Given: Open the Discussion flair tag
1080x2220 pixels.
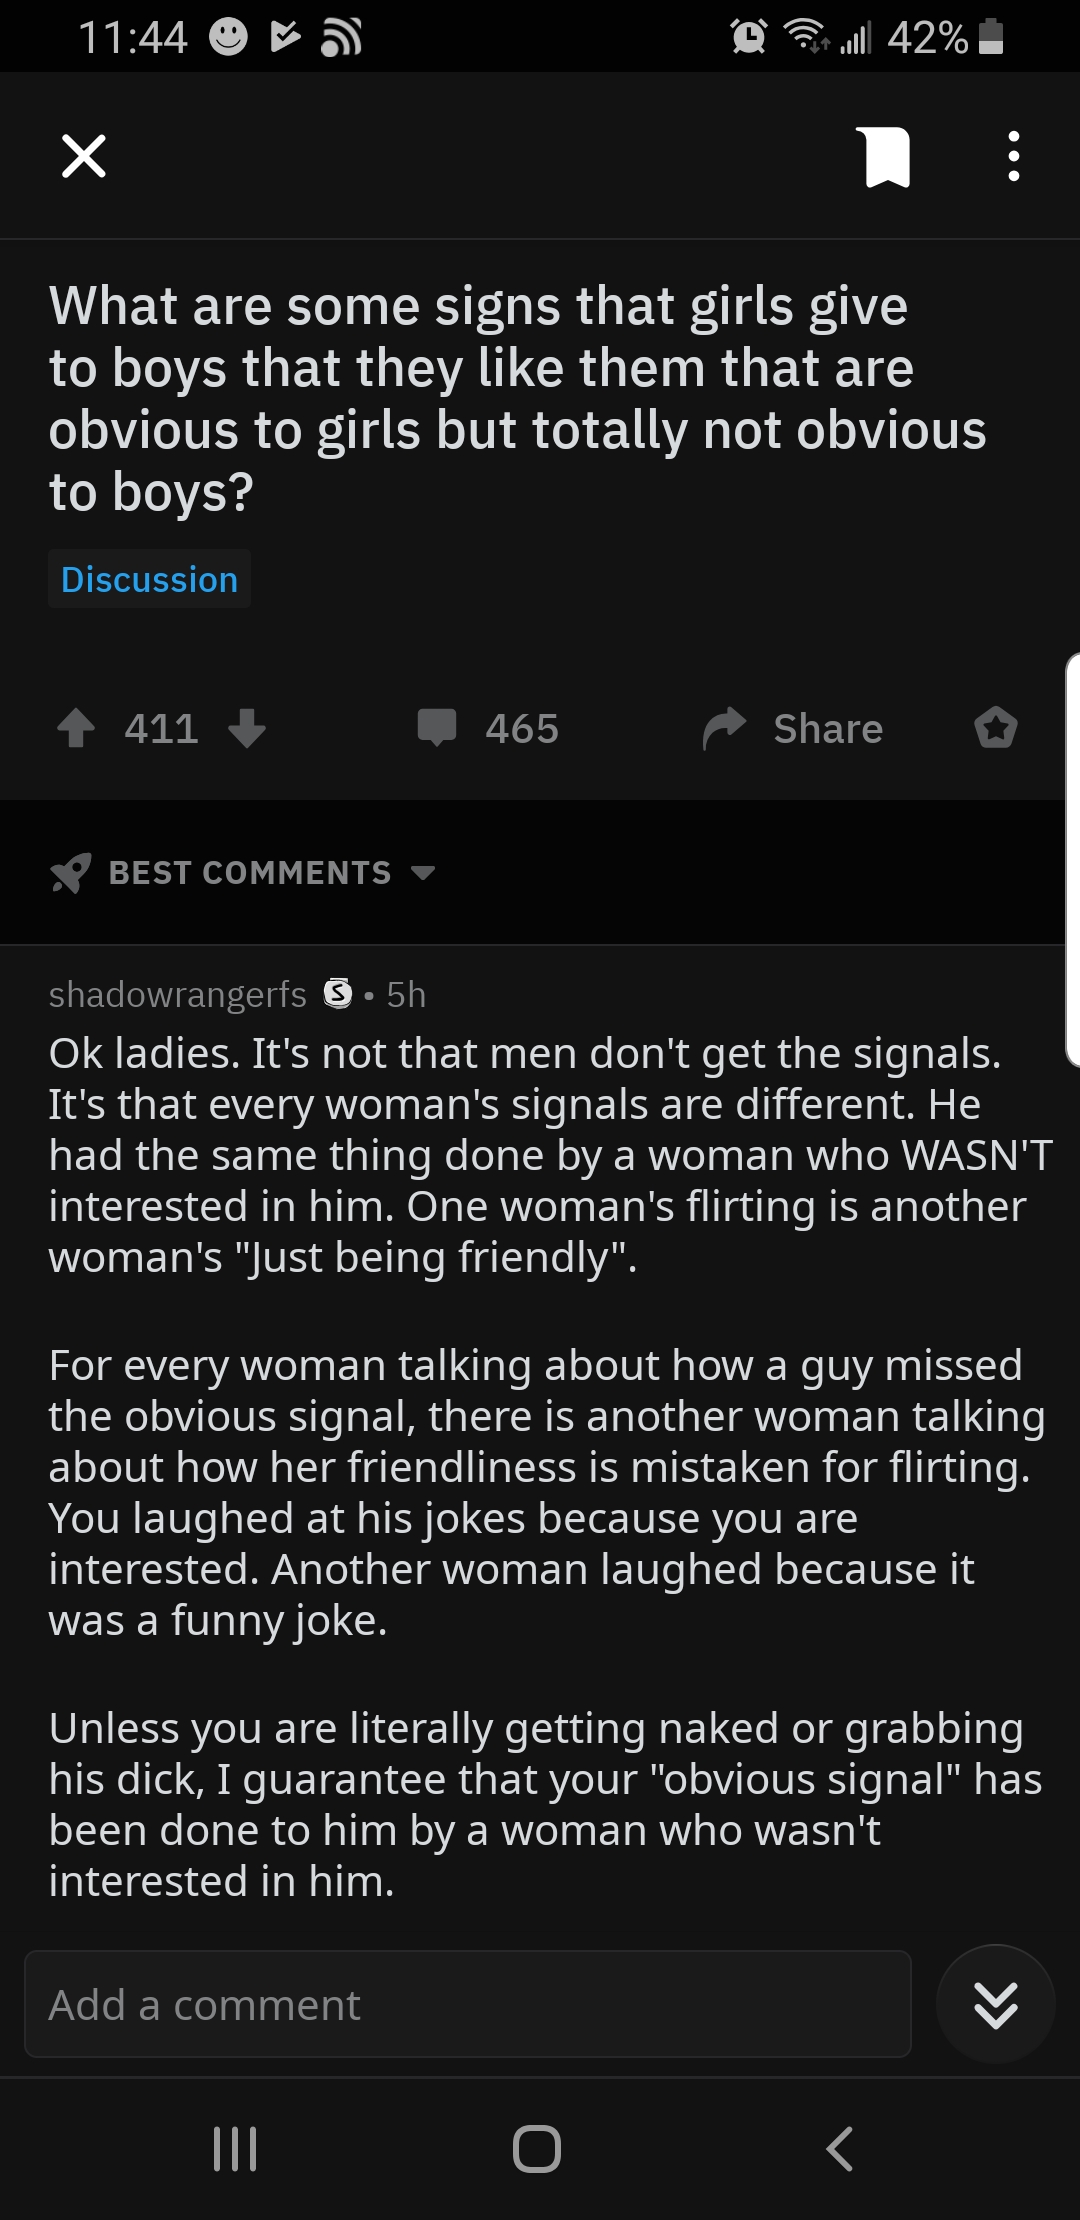Looking at the screenshot, I should (x=150, y=579).
